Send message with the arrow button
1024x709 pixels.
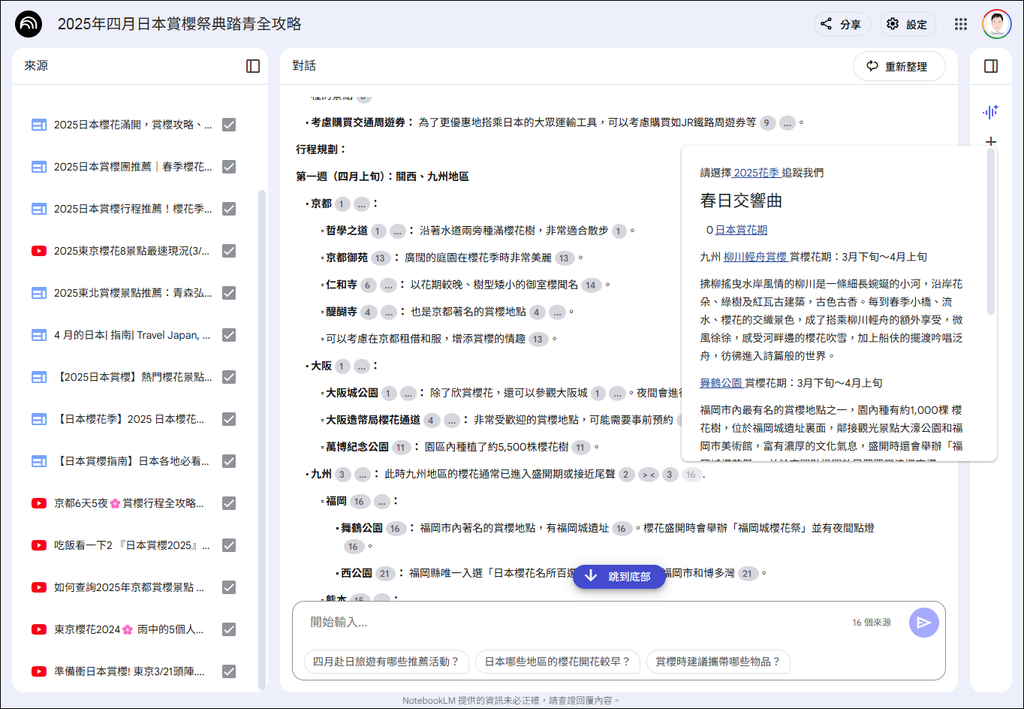click(x=923, y=622)
